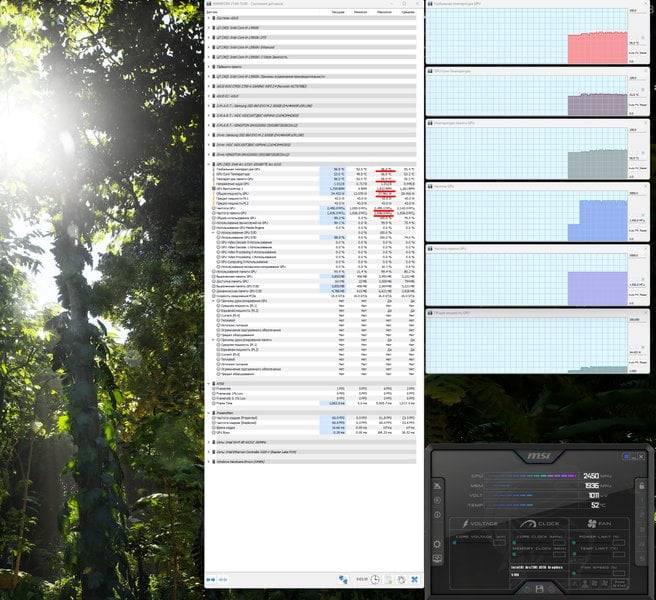Viewport: 656px width, 600px height.
Task: Open Afterburner hardware monitor icon
Action: tap(437, 559)
